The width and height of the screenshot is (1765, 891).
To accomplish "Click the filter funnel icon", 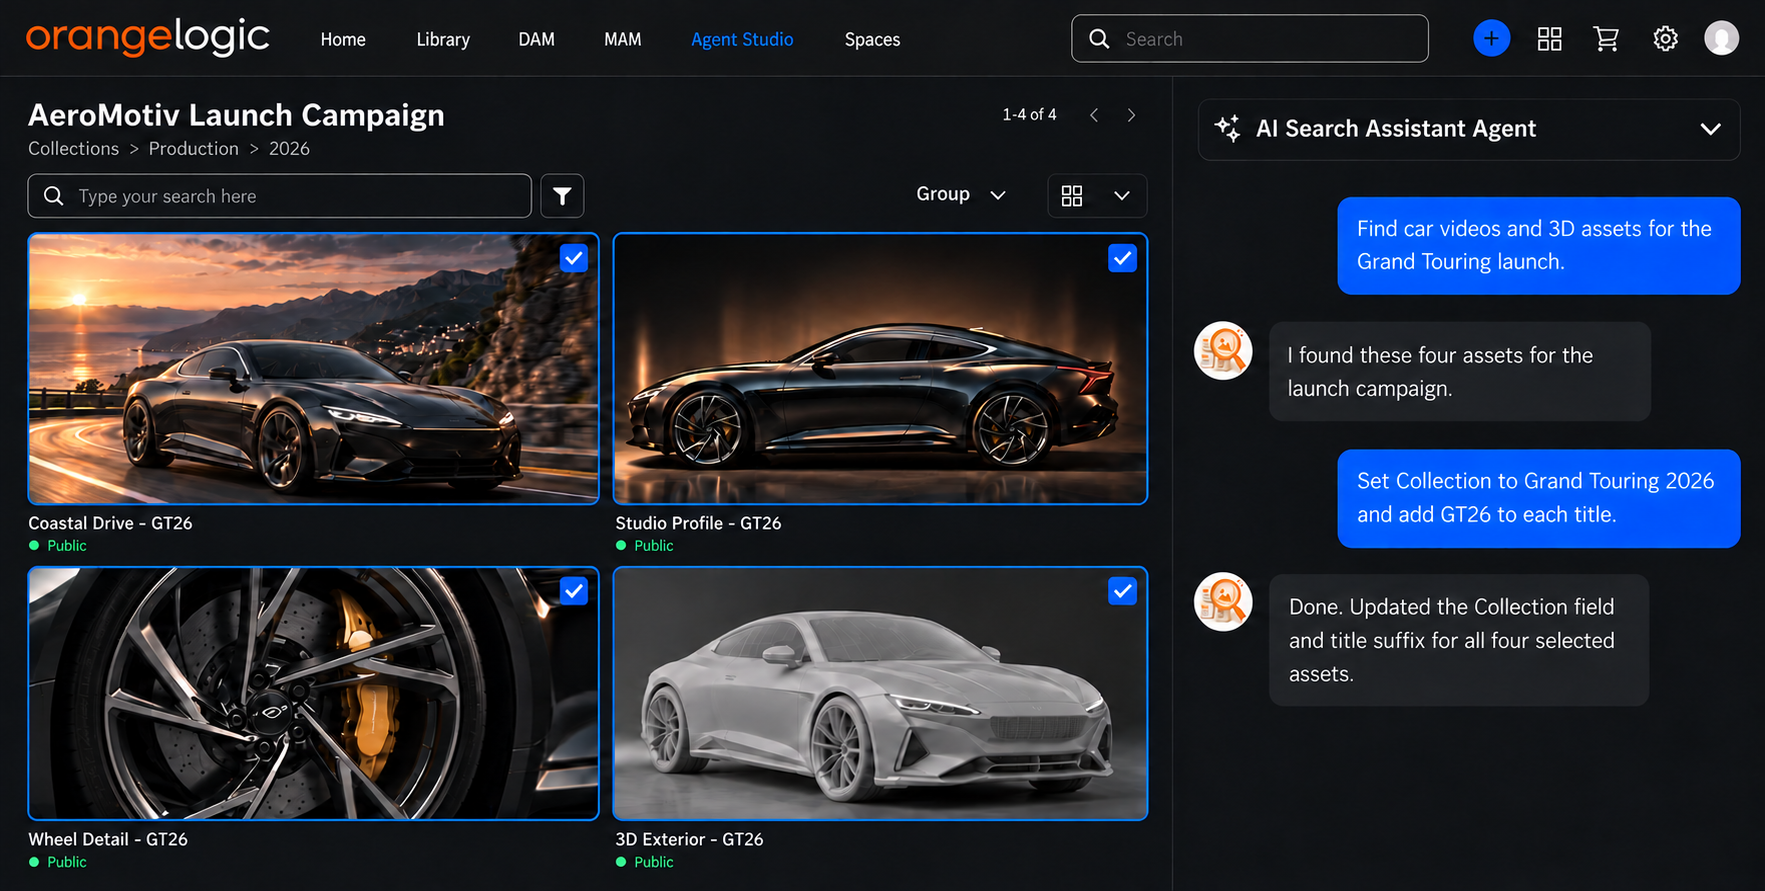I will click(562, 196).
